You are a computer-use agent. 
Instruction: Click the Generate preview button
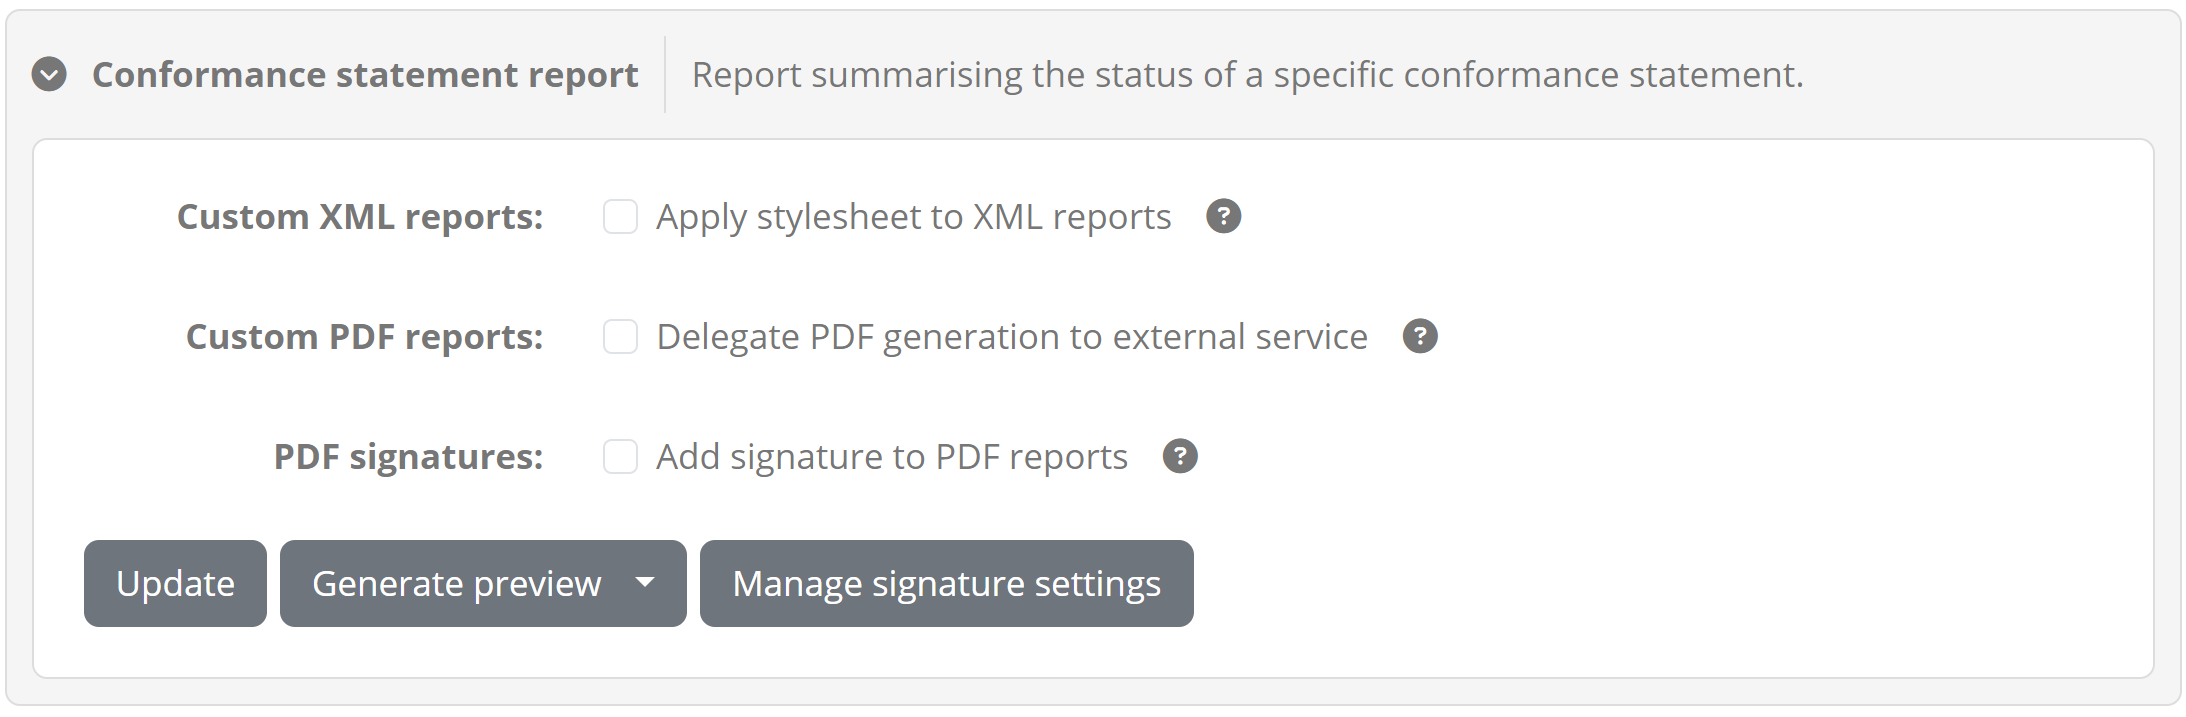tap(457, 583)
